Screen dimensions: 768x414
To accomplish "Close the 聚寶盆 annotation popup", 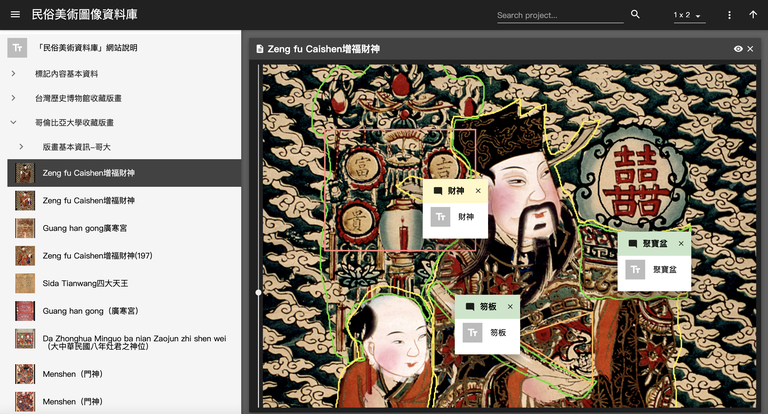I will click(x=681, y=244).
